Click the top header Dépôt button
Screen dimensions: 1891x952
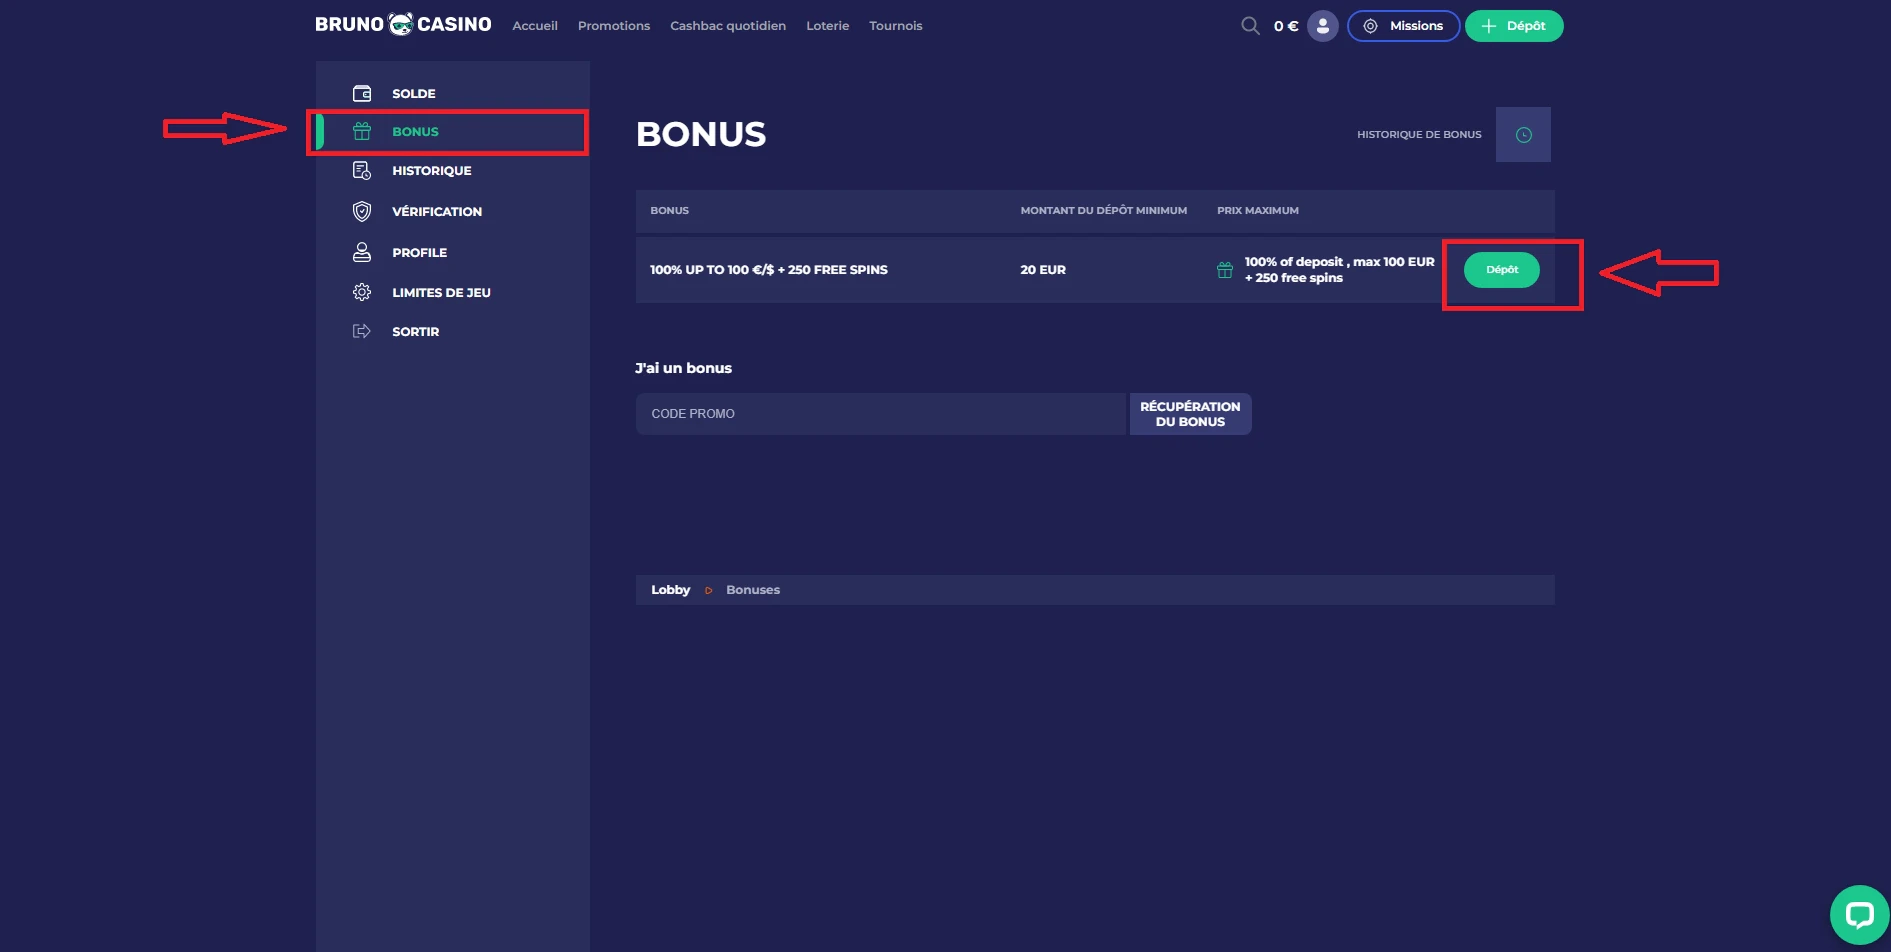point(1514,26)
